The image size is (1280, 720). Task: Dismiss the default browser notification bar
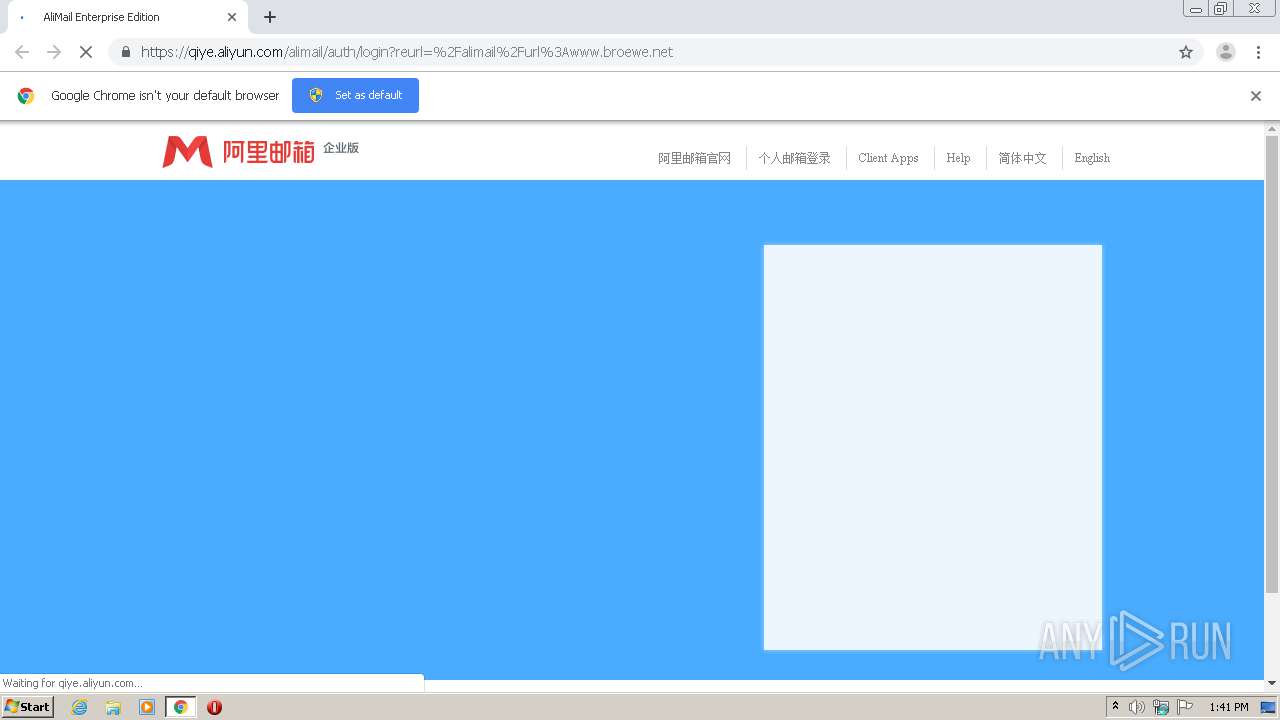coord(1256,96)
